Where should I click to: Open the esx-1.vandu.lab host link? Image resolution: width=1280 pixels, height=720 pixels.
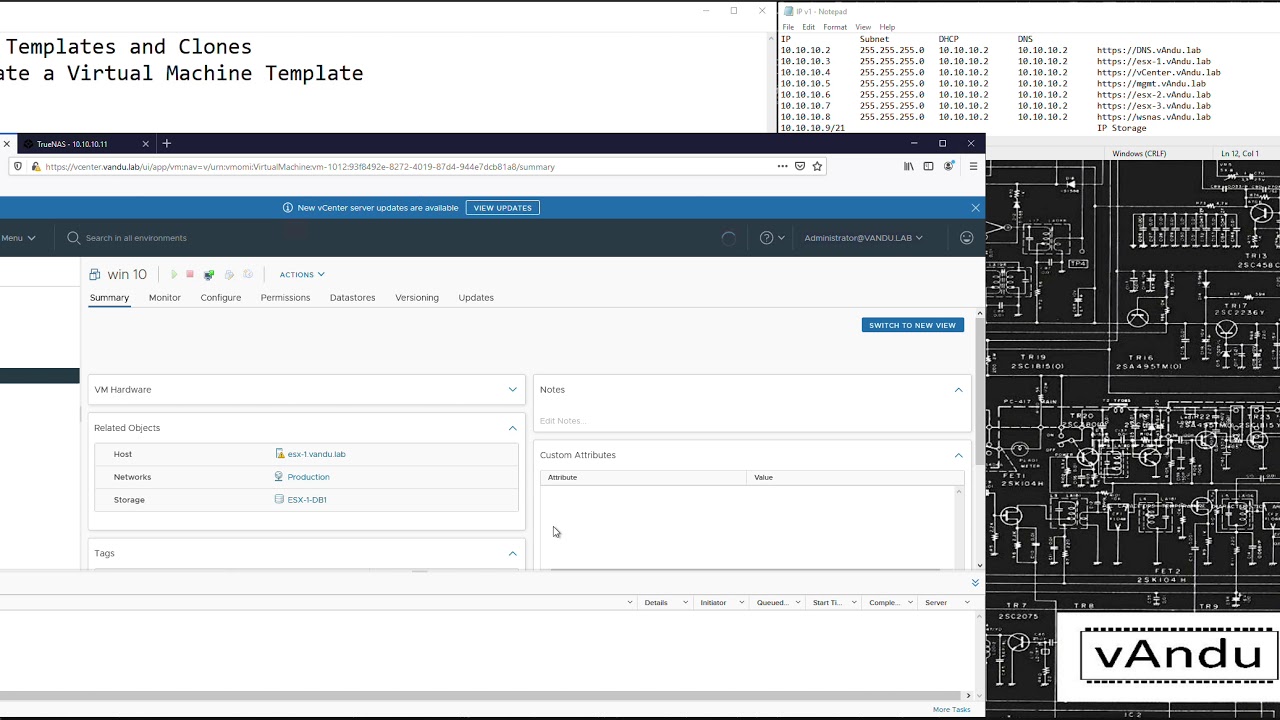[316, 454]
